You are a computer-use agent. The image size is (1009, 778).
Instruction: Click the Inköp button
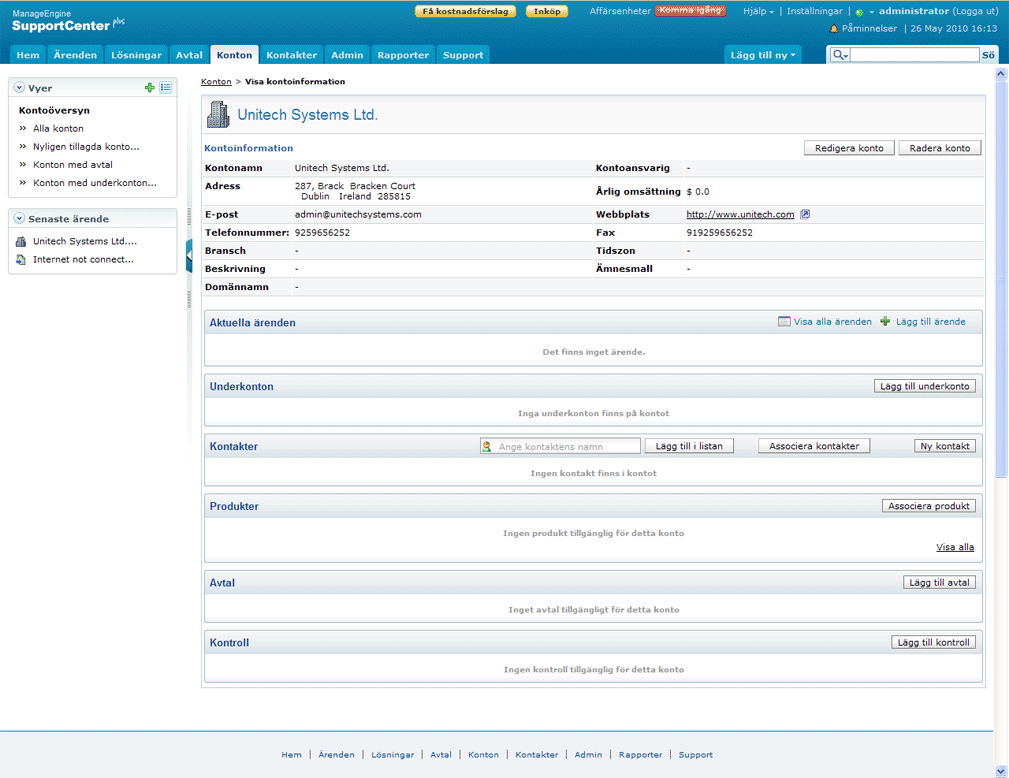547,11
